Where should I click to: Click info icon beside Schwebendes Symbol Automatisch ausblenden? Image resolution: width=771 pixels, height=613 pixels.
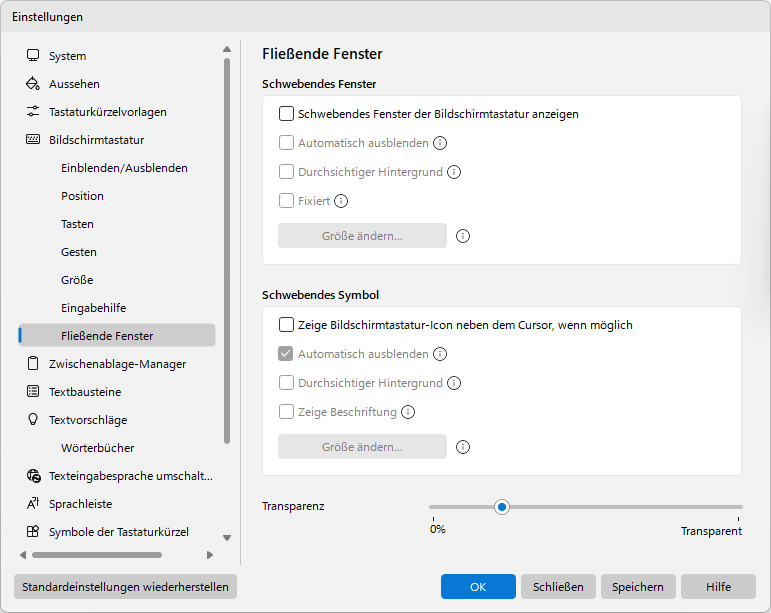[x=440, y=354]
